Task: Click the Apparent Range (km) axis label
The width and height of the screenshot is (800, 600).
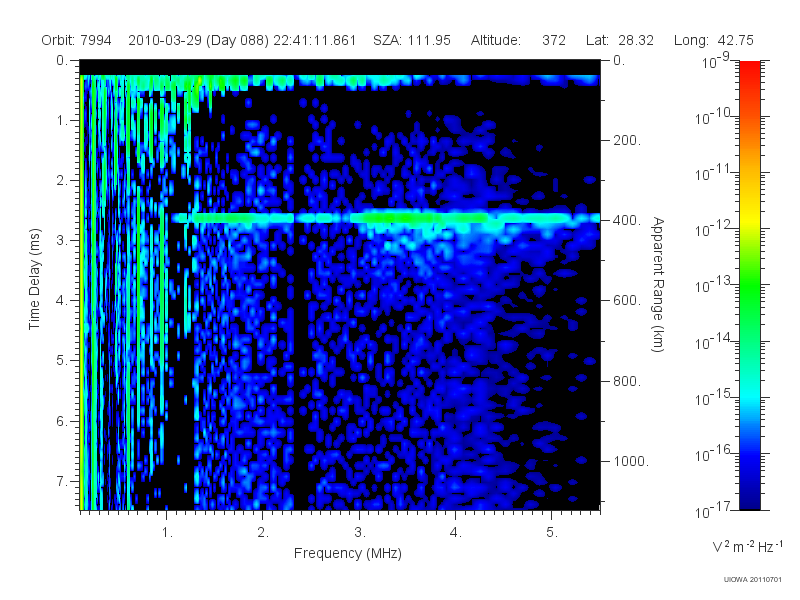Action: pos(658,285)
